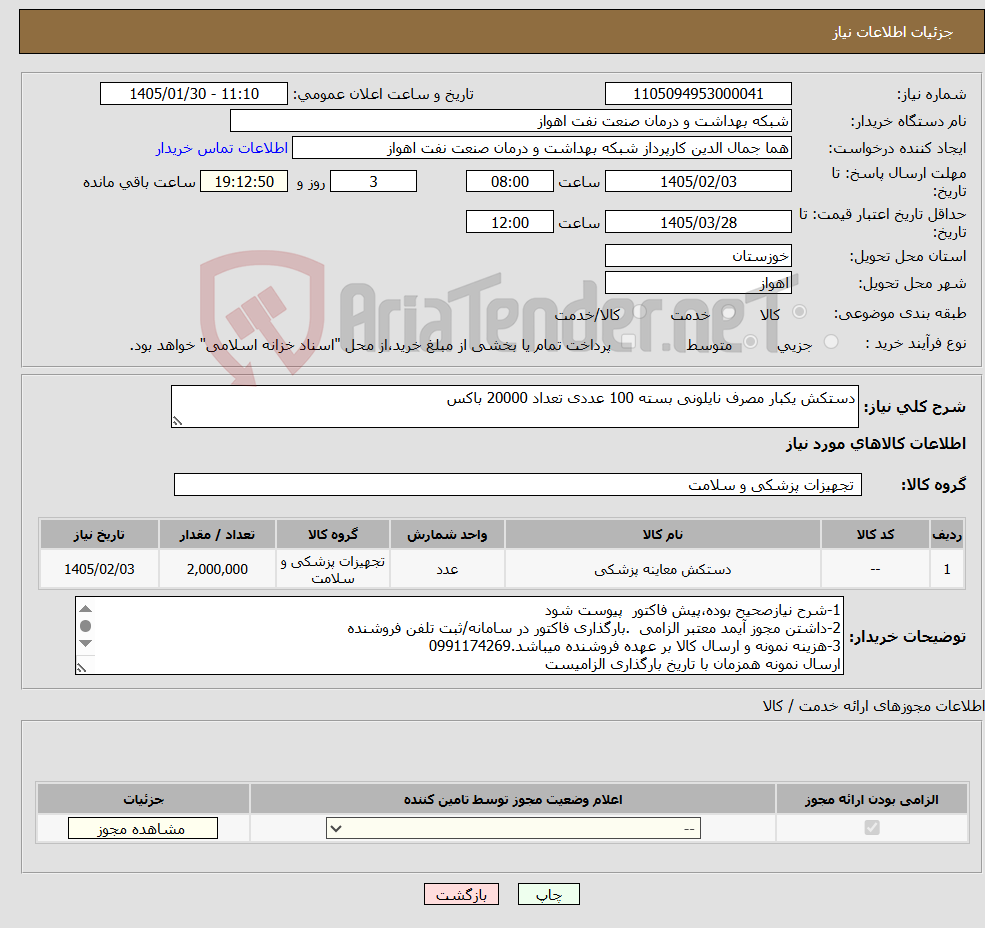
Task: Click the resize handle of شرح کلی نیاز box
Action: (x=177, y=421)
